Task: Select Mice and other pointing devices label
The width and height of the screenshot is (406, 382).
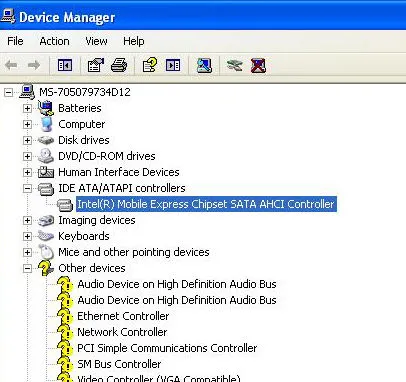Action: (x=134, y=252)
